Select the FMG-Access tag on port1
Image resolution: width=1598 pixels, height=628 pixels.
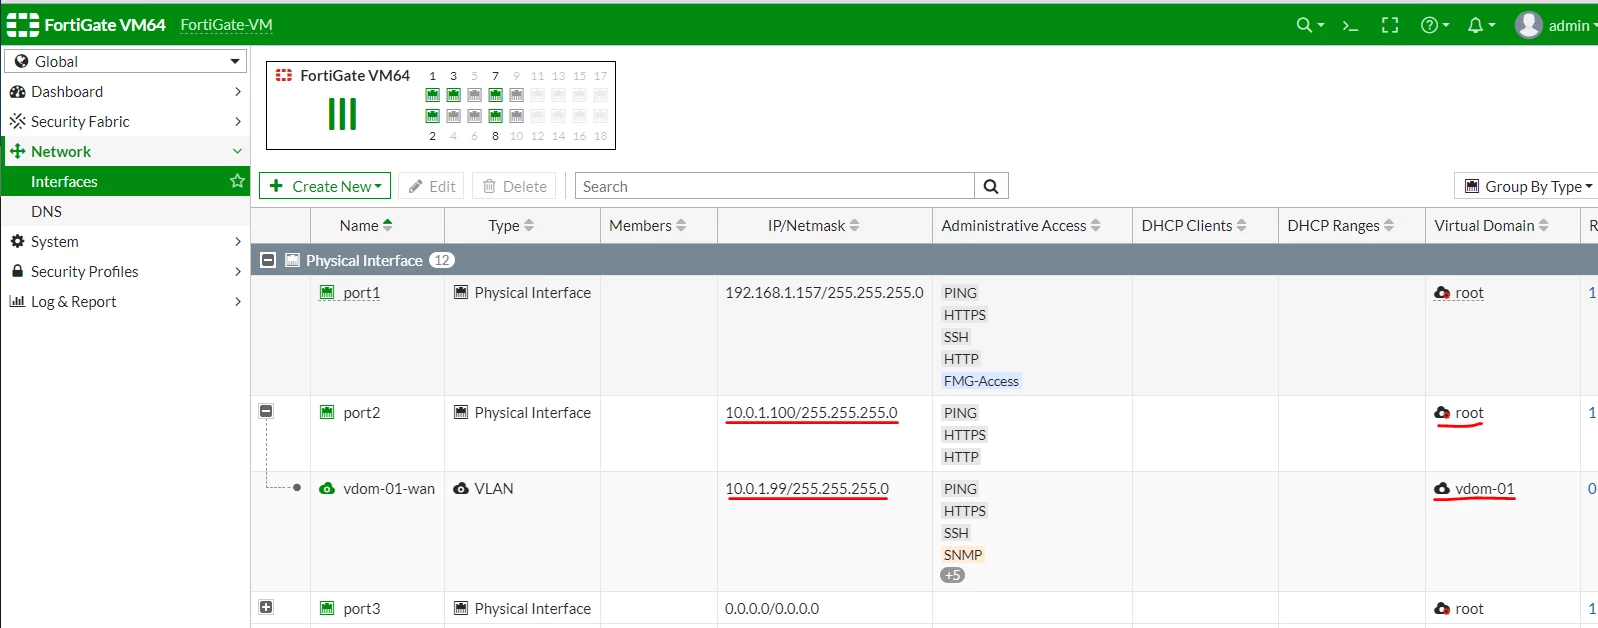pos(981,381)
